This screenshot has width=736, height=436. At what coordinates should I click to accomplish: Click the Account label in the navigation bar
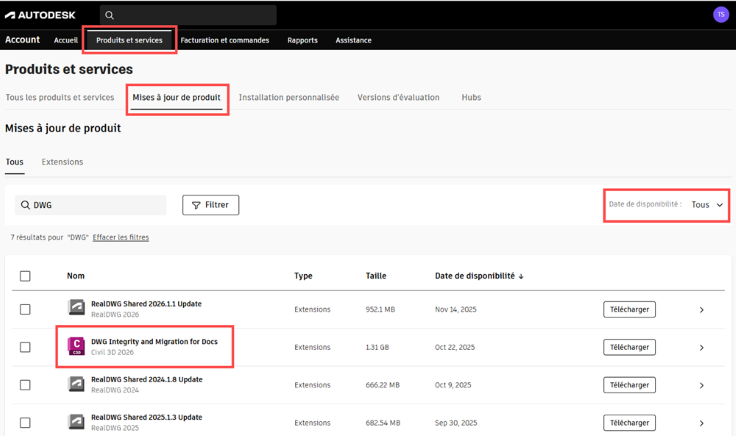tap(23, 40)
